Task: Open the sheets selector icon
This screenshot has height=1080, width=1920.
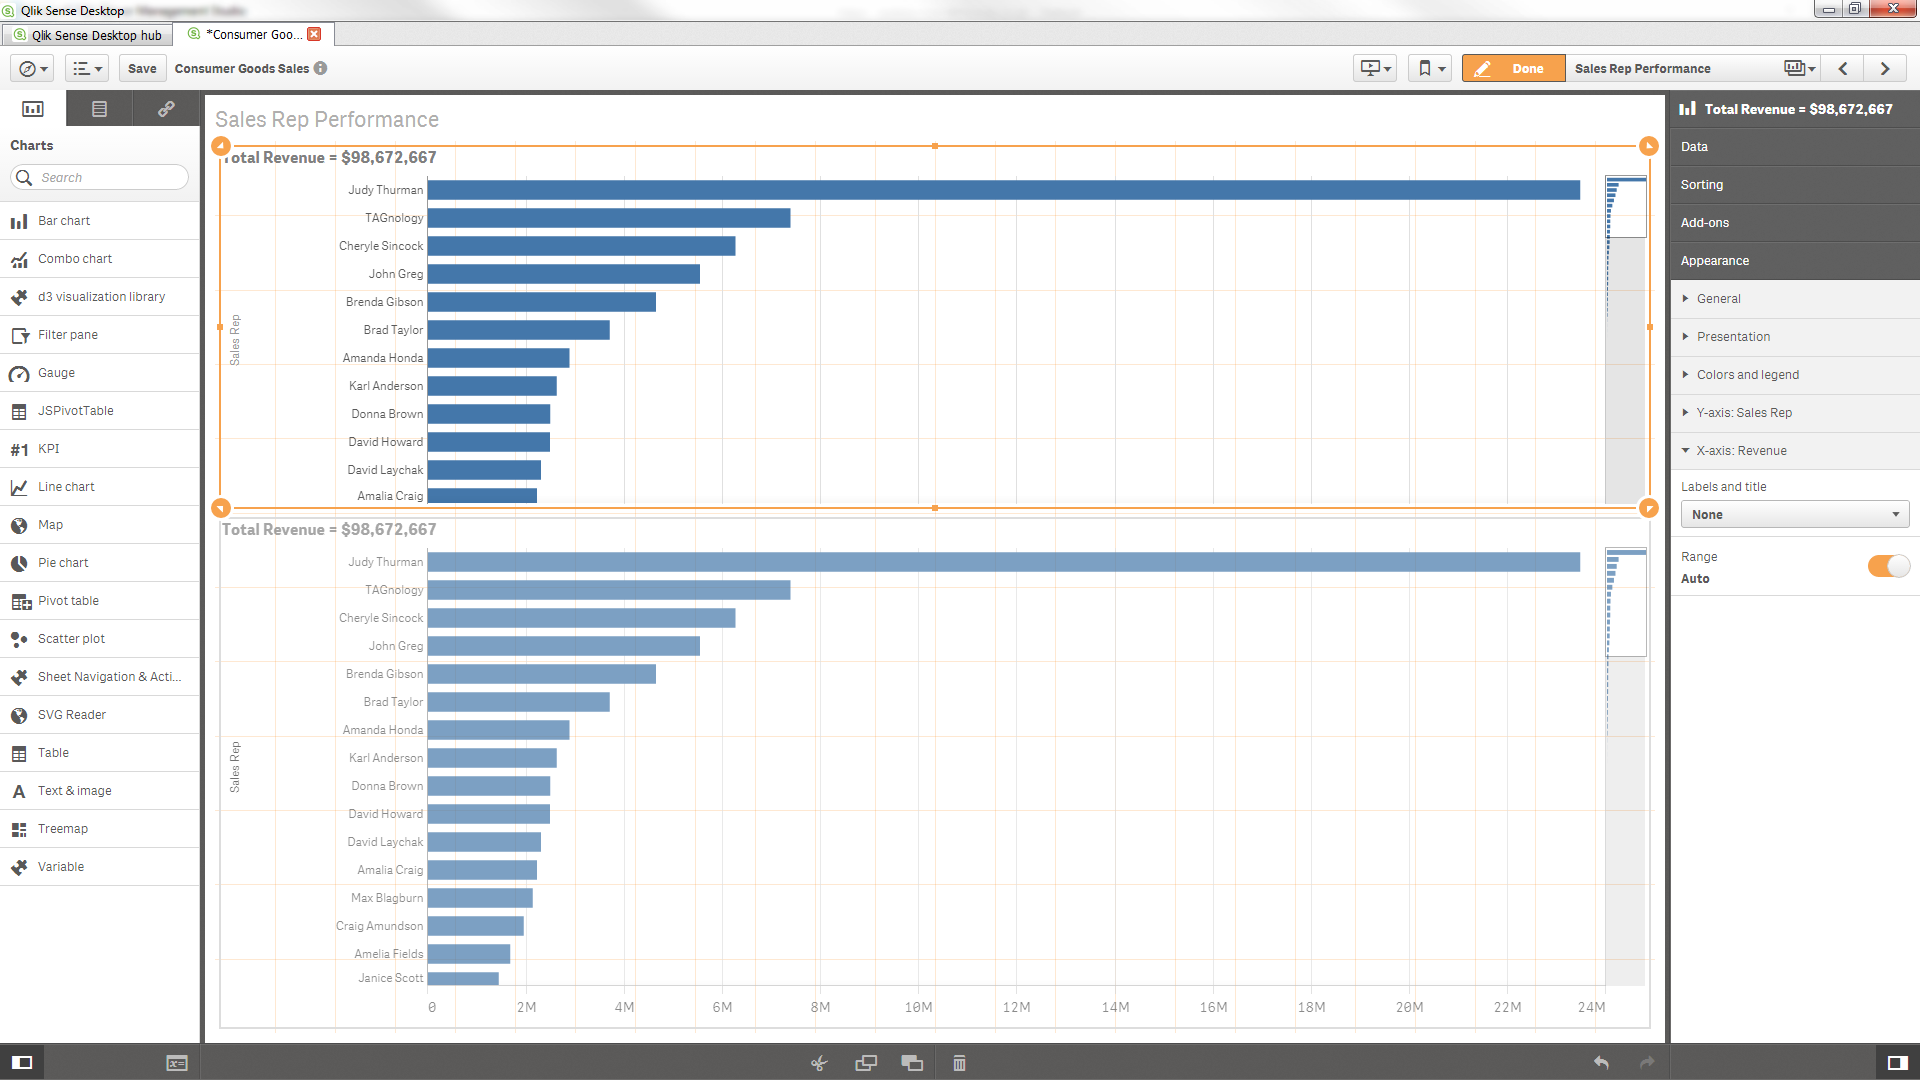Action: click(x=1800, y=68)
